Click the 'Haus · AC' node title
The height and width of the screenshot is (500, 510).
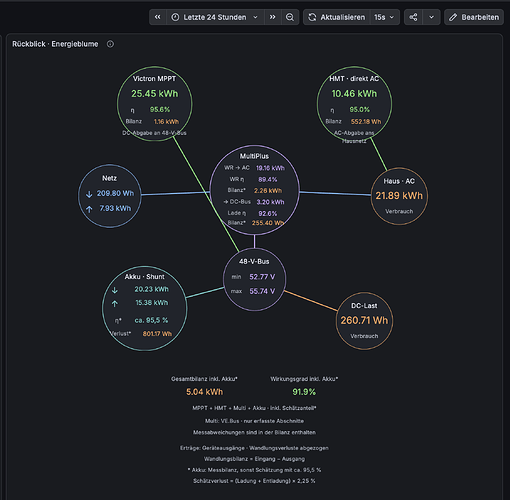pyautogui.click(x=399, y=181)
